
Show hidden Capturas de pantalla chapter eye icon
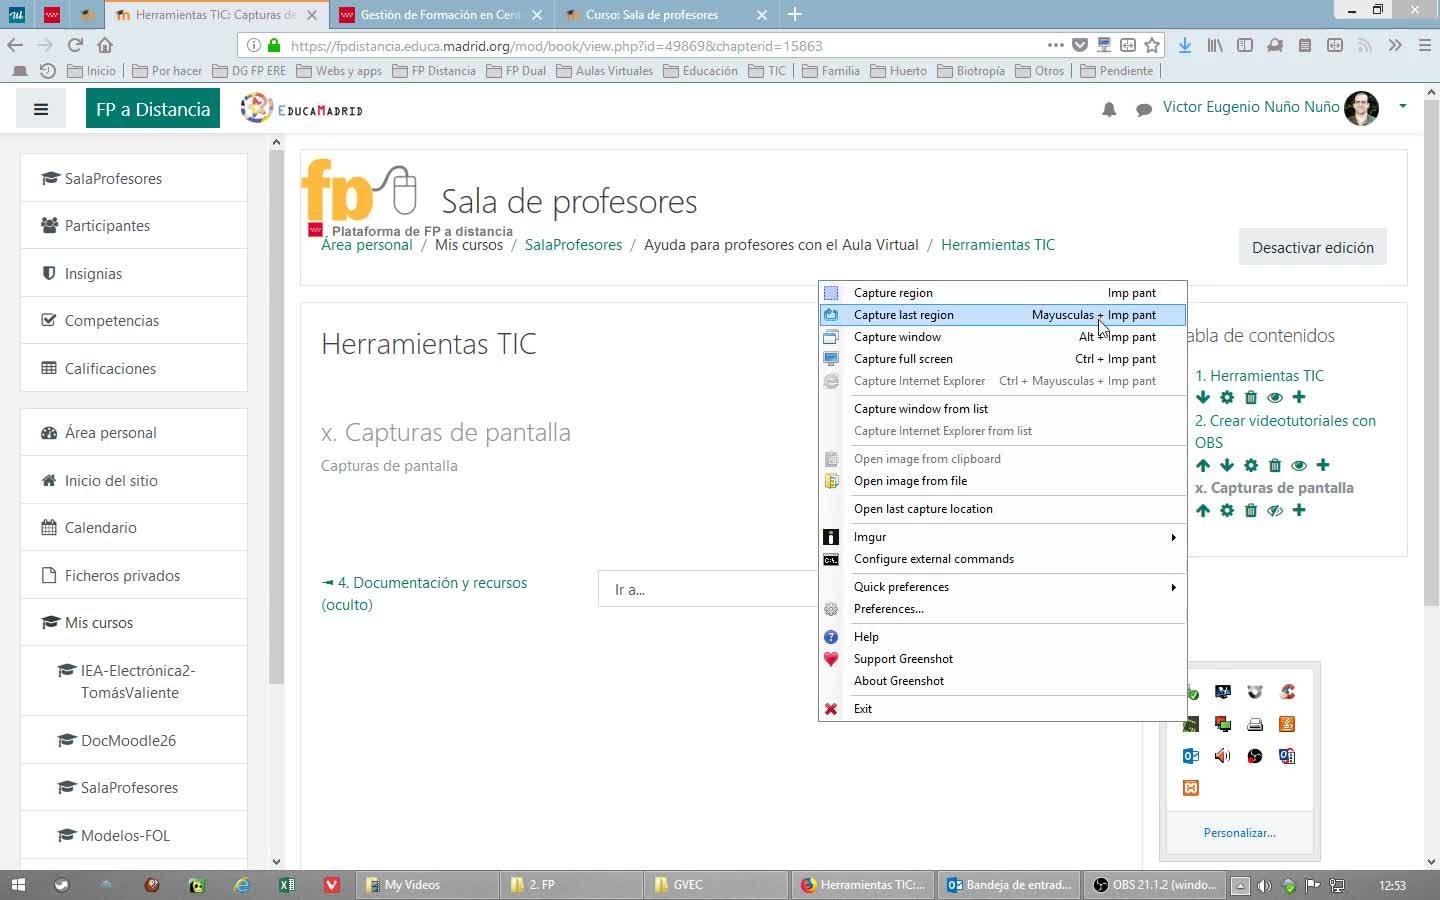1275,510
